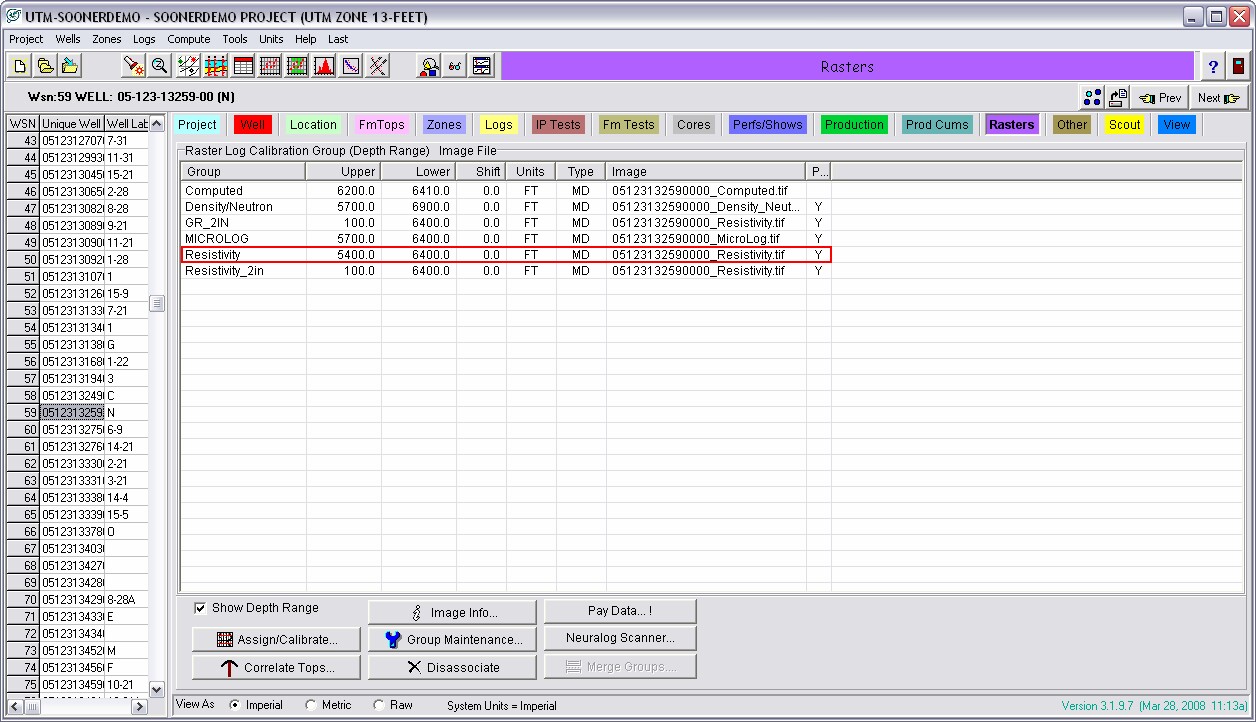Open the spreadsheet table icon on the toolbar
Viewport: 1256px width, 722px height.
(241, 66)
